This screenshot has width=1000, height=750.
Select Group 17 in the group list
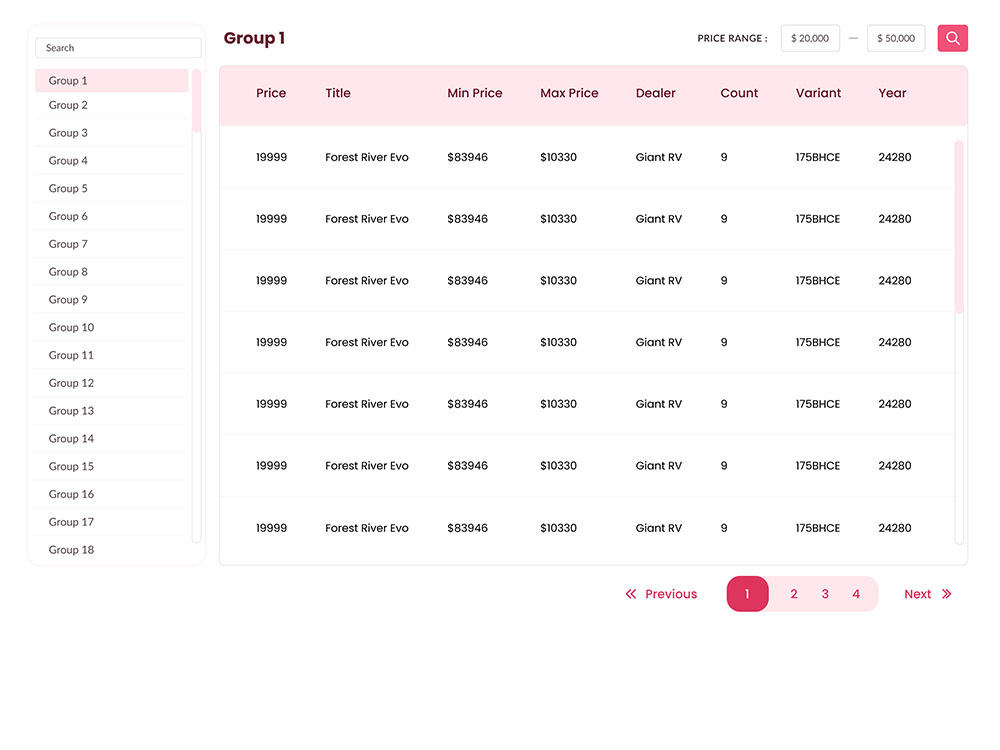click(112, 522)
